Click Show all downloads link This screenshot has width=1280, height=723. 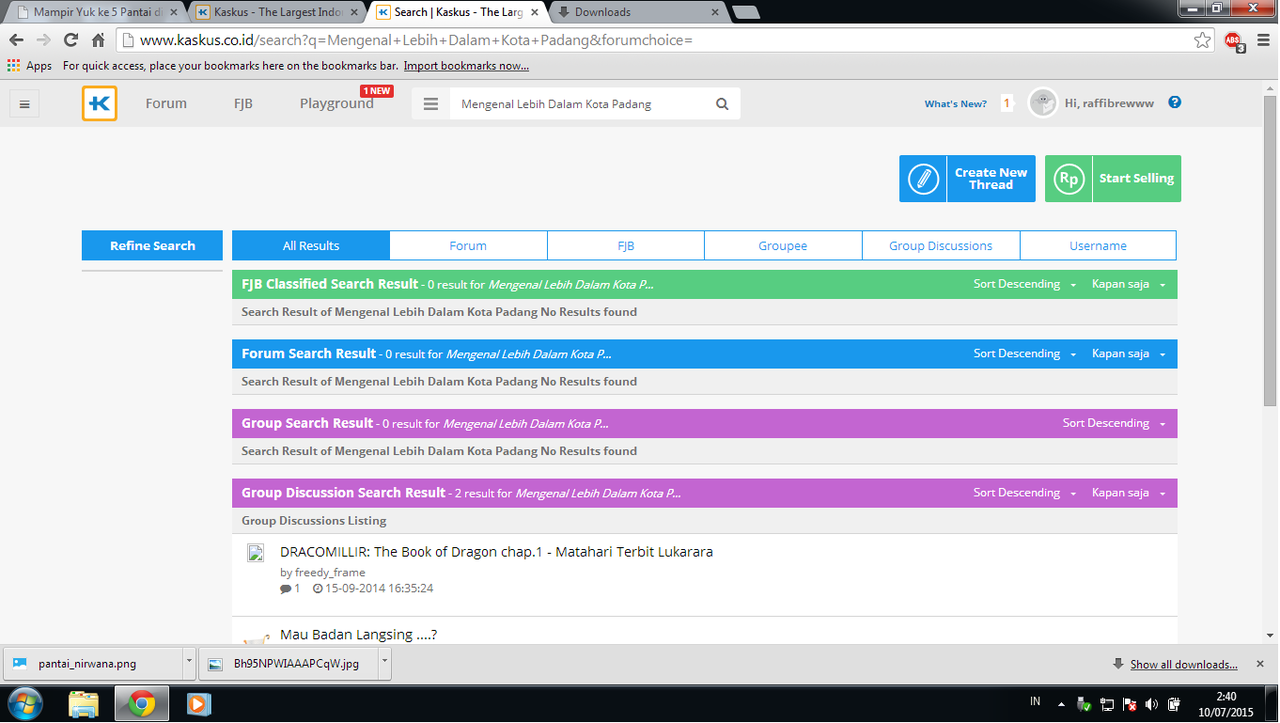point(1183,664)
